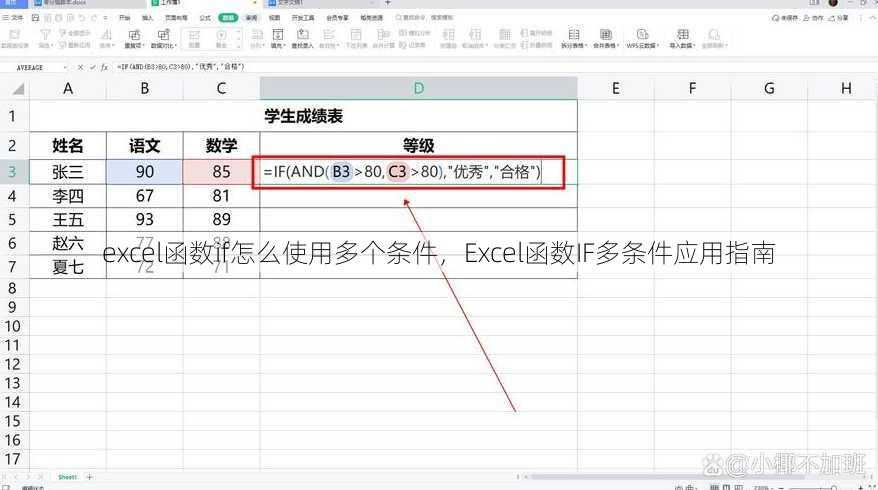Viewport: 878px width, 490px height.
Task: Open the 重复项 dropdown tool
Action: pyautogui.click(x=134, y=38)
